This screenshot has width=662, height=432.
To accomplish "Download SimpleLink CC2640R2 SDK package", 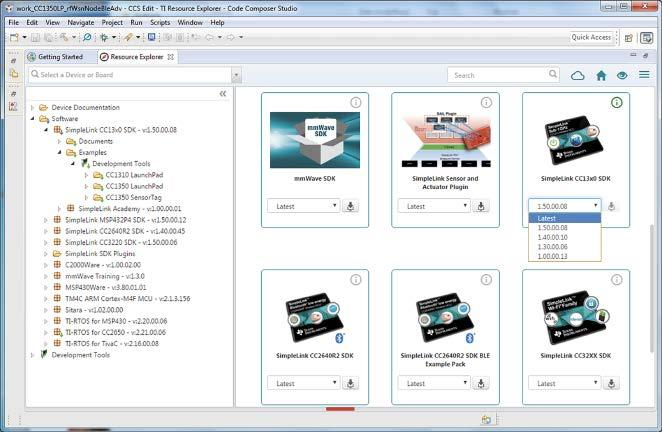I will click(350, 383).
